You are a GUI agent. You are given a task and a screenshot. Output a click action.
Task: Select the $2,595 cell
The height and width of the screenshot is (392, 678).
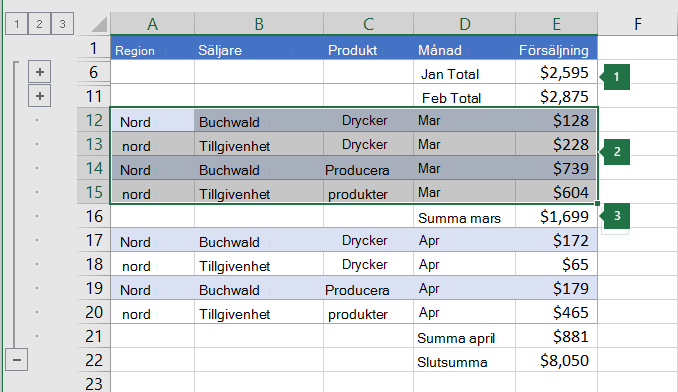coord(556,72)
